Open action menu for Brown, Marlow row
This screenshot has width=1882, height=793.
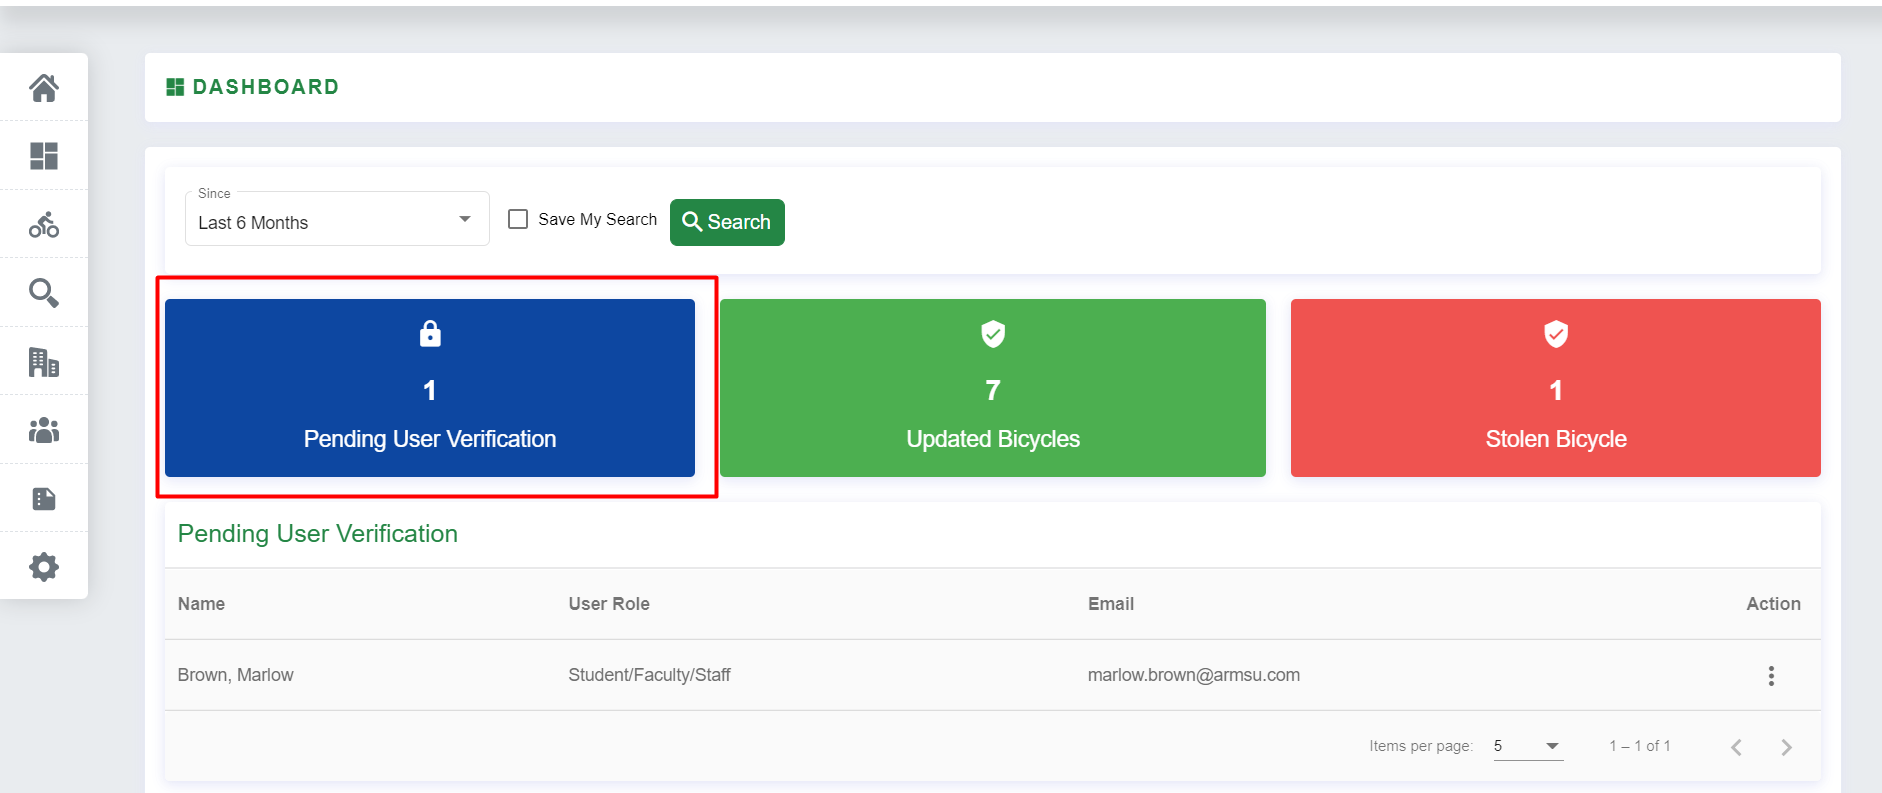[1771, 676]
